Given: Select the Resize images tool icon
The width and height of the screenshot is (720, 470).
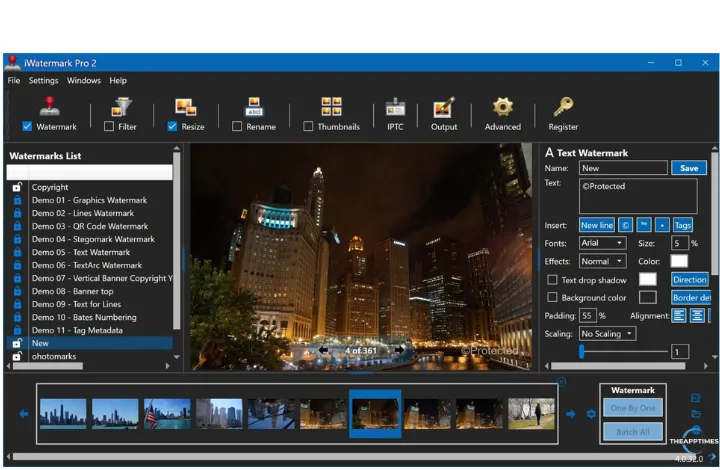Looking at the screenshot, I should coord(186,107).
